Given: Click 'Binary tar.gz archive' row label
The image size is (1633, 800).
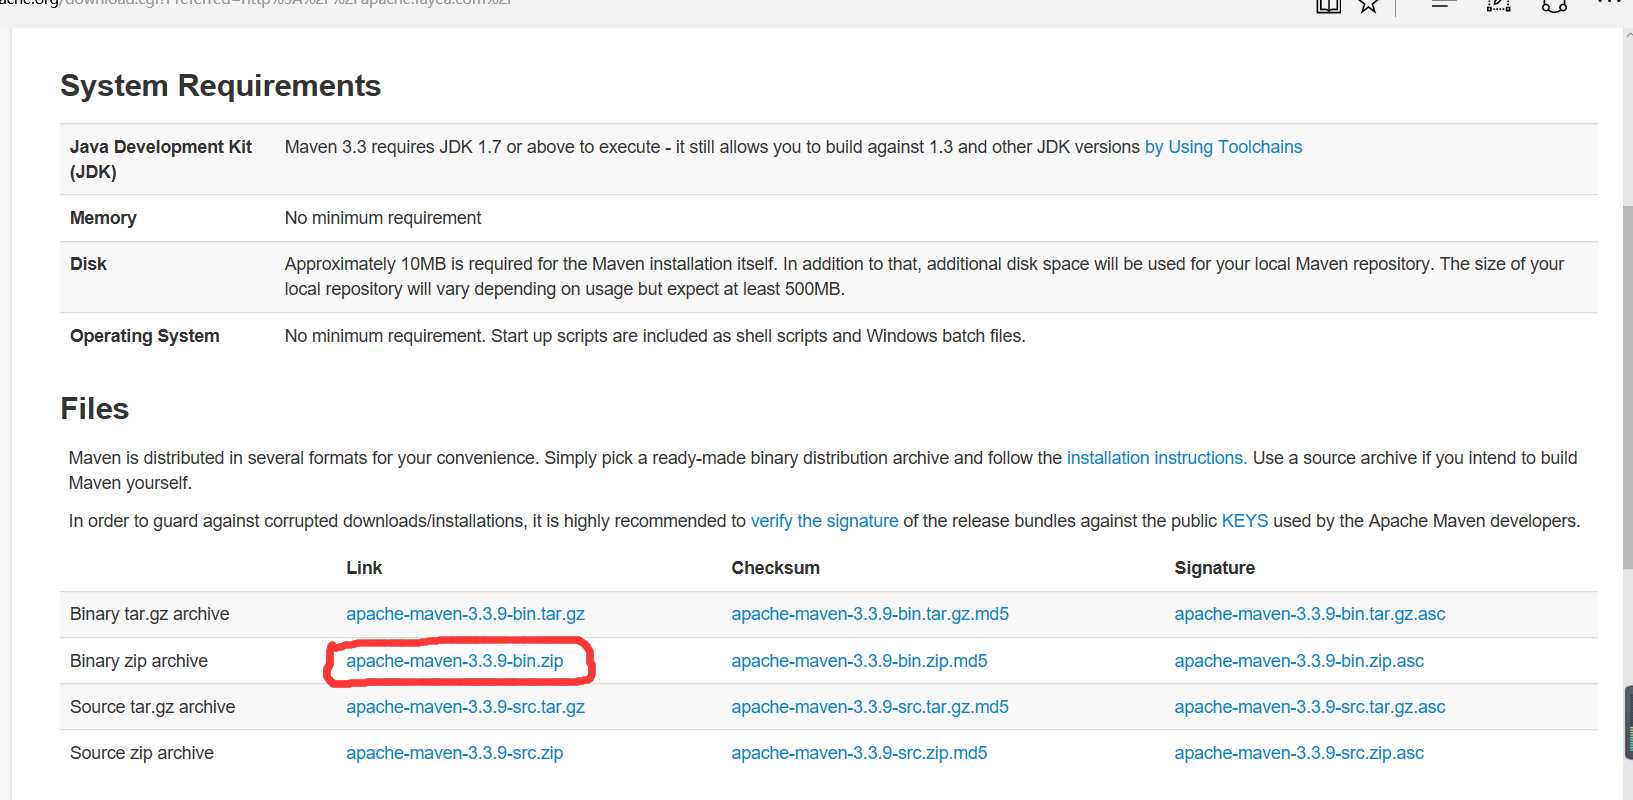Looking at the screenshot, I should pos(150,614).
